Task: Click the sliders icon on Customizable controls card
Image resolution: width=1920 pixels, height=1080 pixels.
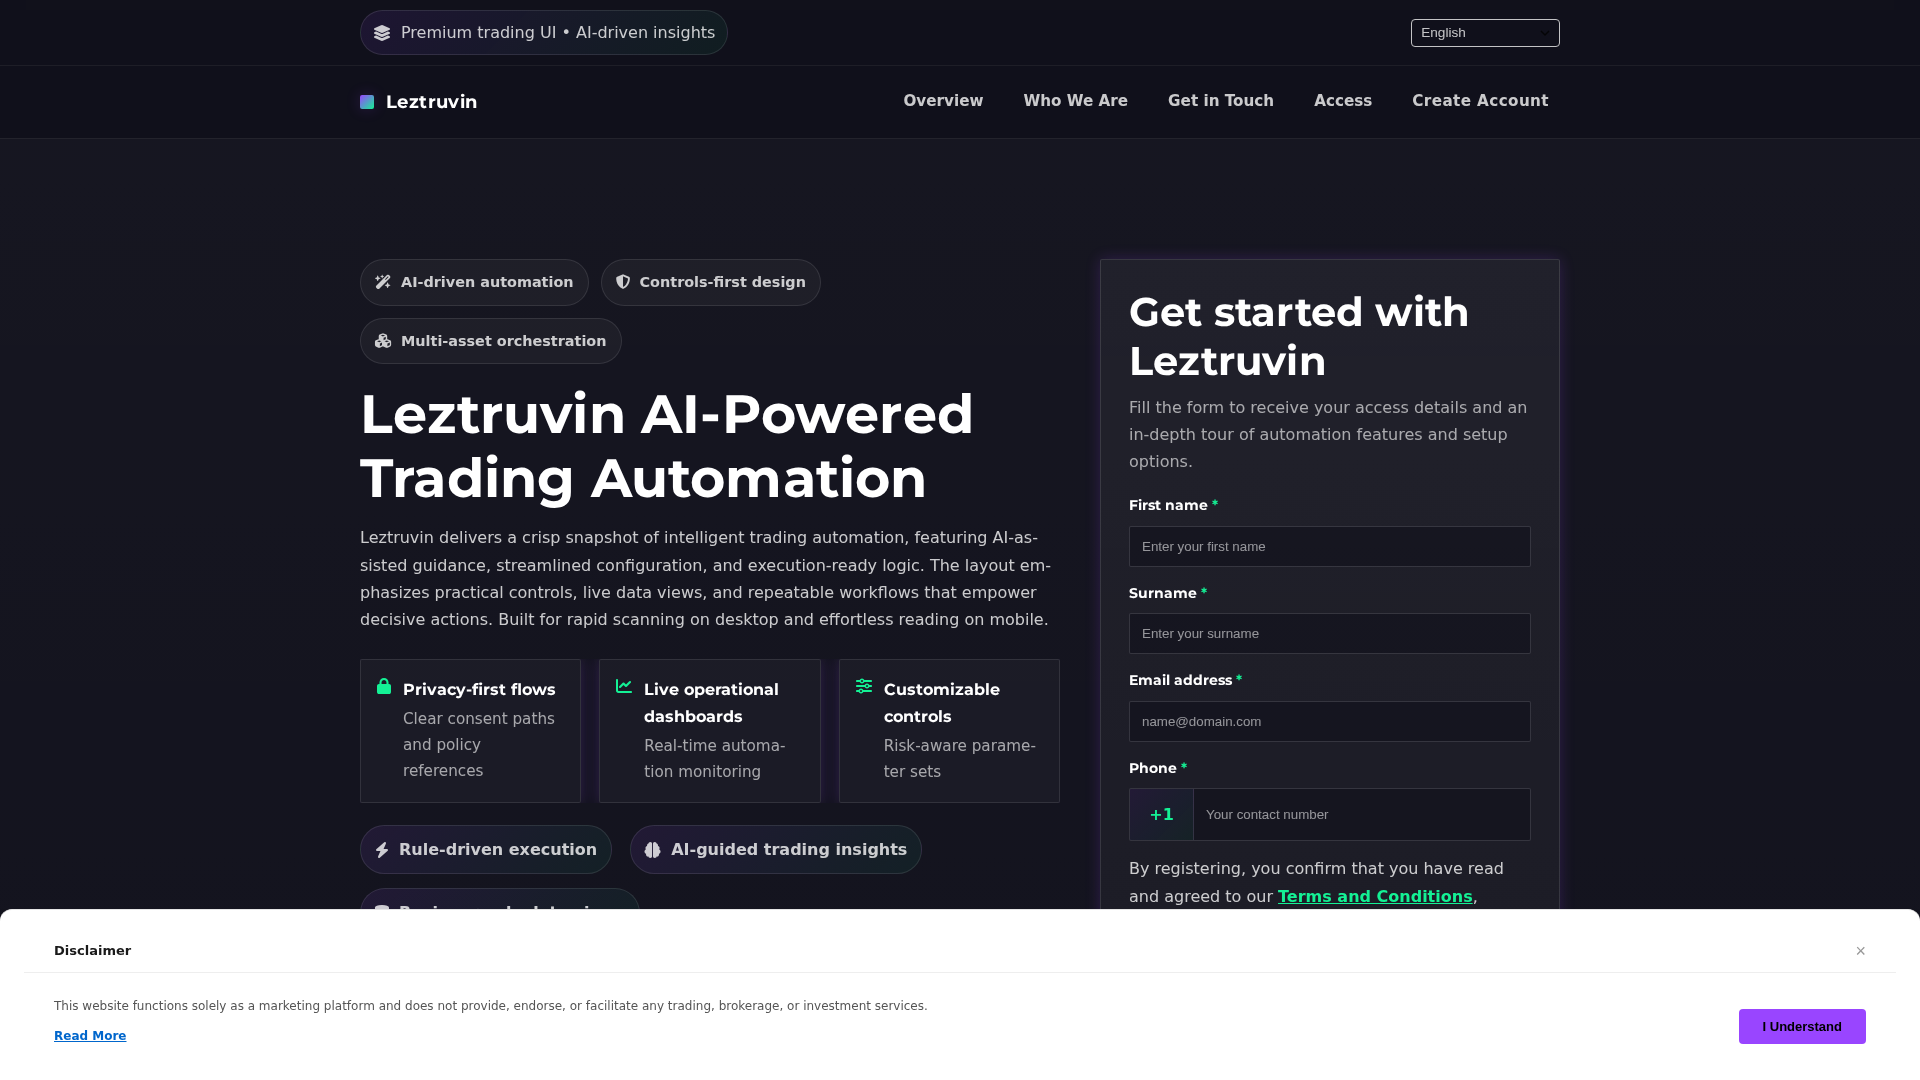Action: (864, 686)
